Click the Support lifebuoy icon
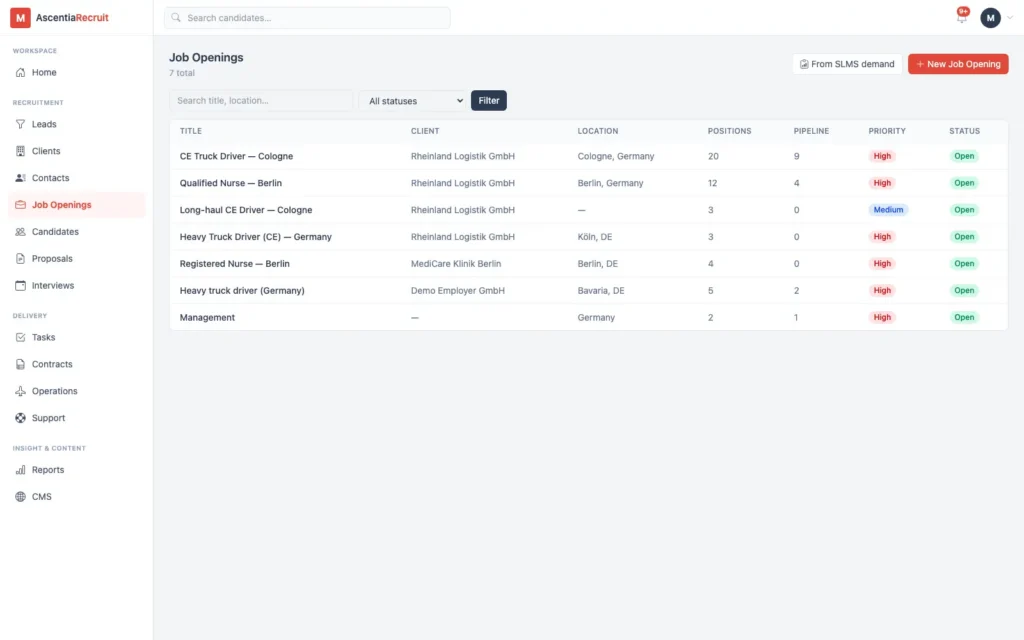 20,418
